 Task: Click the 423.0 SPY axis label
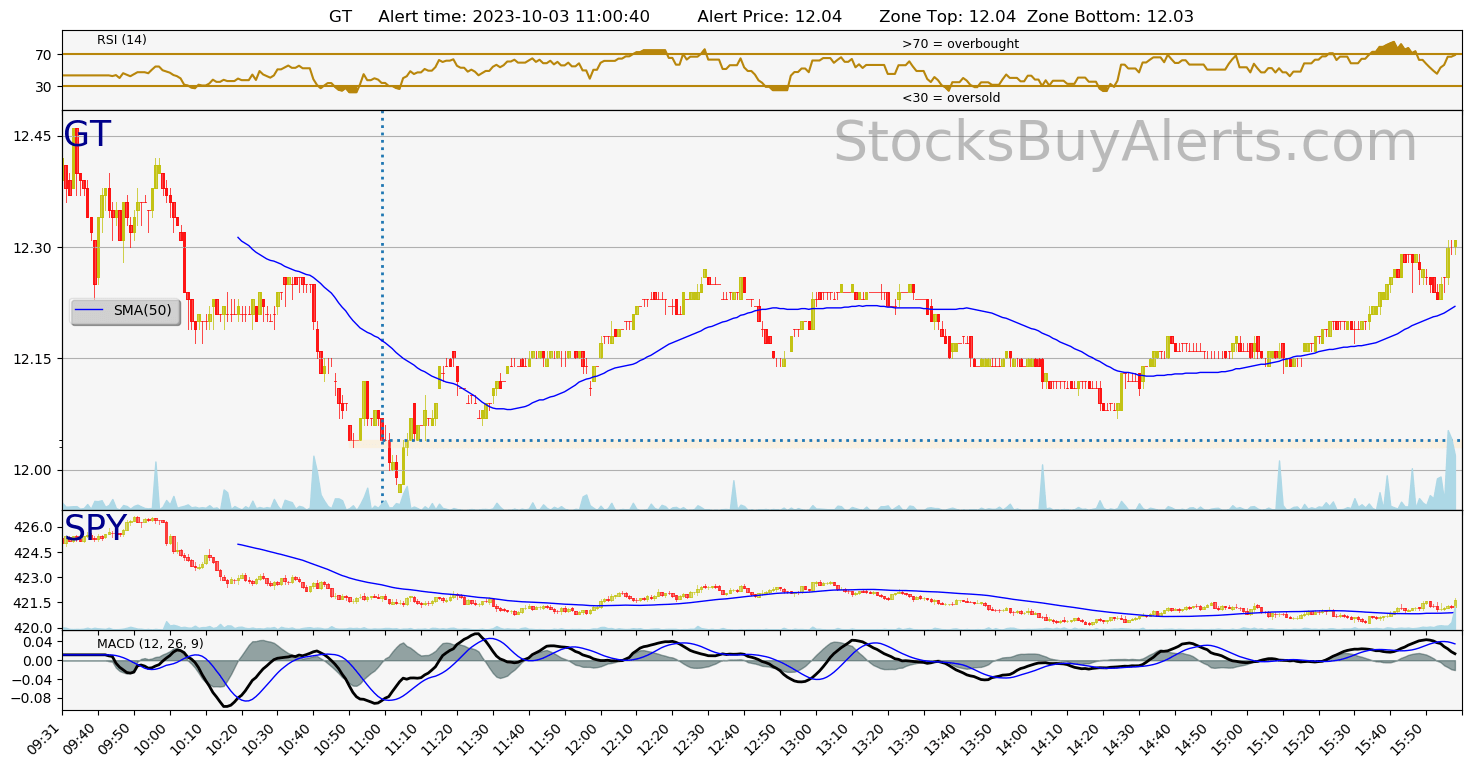32,578
